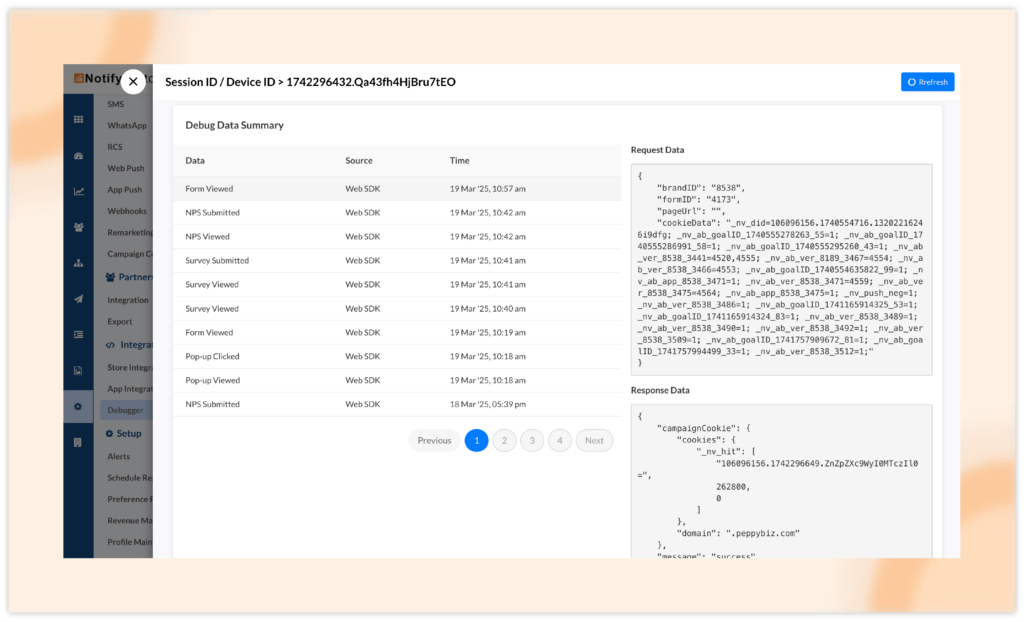Select Web Push in the side menu

pos(125,168)
